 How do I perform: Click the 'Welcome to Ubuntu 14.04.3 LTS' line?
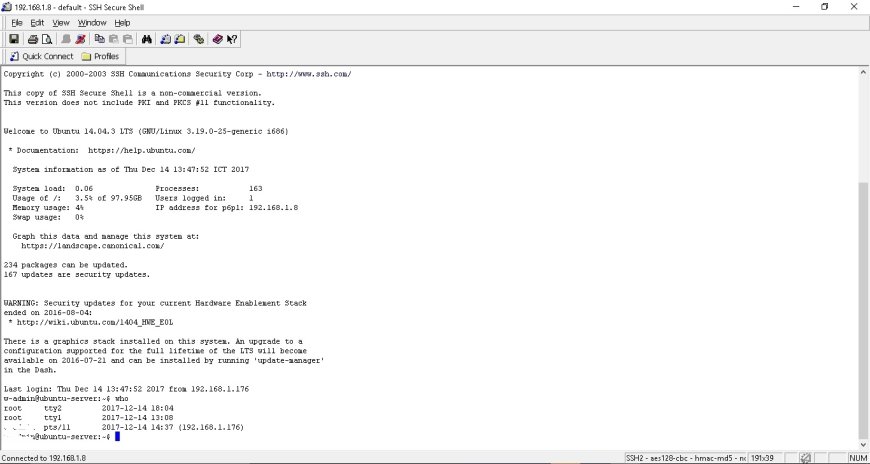tap(146, 132)
